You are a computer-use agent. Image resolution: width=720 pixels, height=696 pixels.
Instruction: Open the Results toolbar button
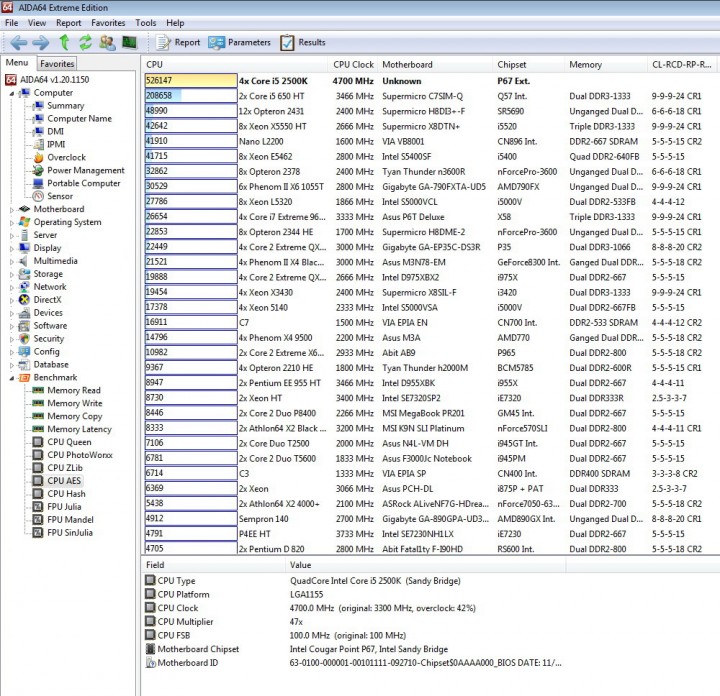303,43
